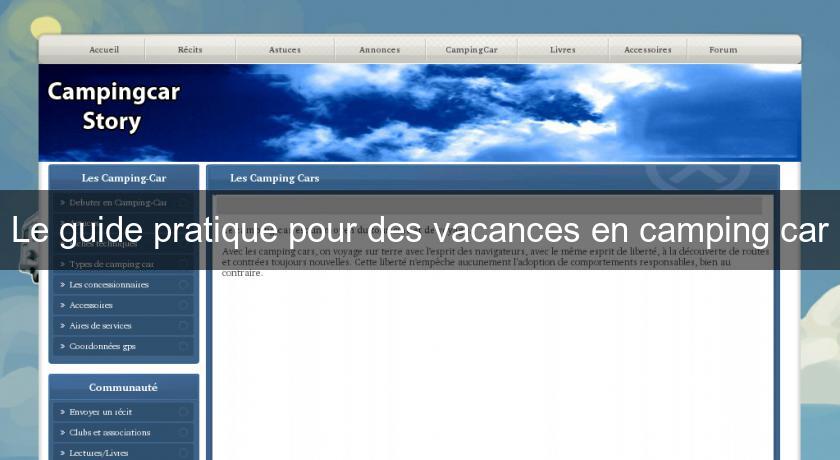Image resolution: width=840 pixels, height=460 pixels.
Task: Open the Accessoires top menu item
Action: pyautogui.click(x=648, y=50)
